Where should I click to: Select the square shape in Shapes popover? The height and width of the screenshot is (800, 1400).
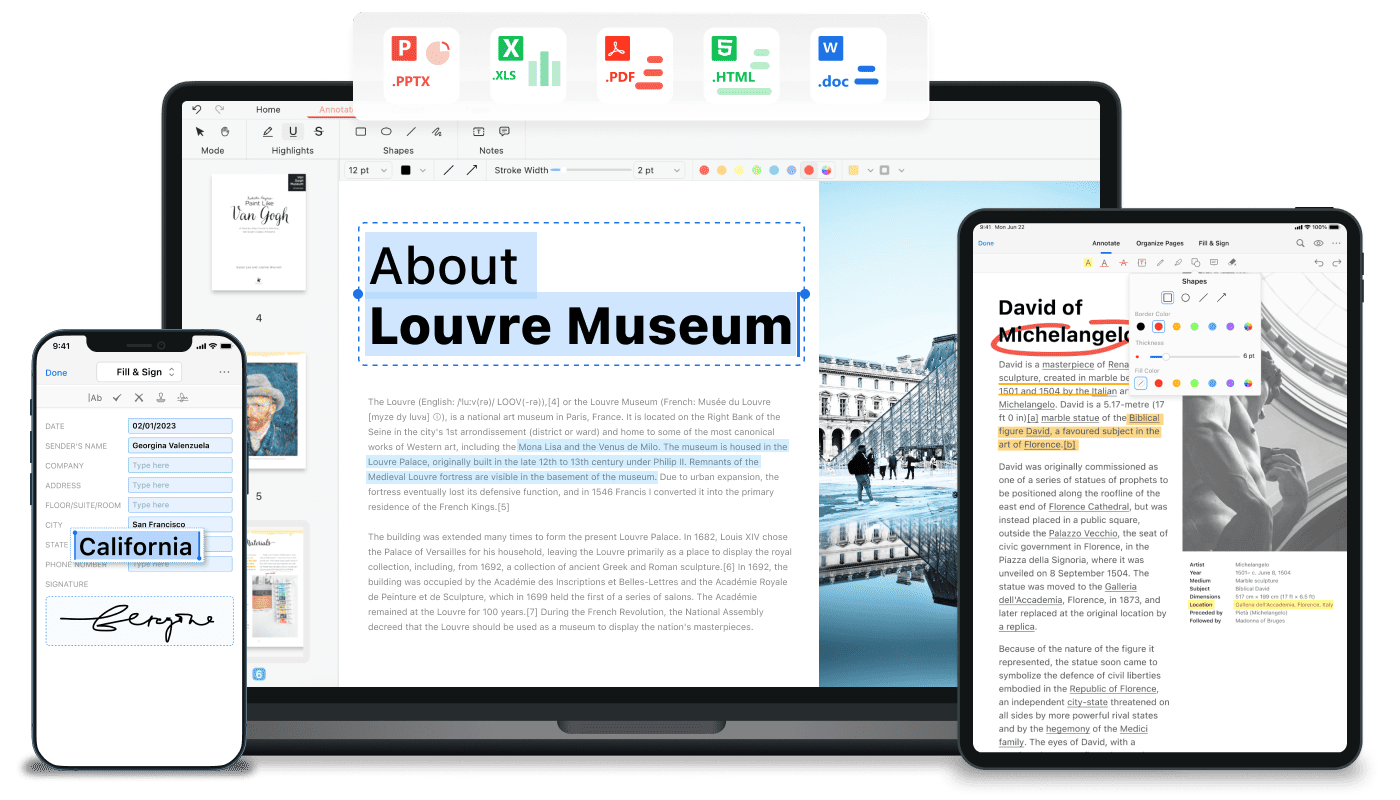coord(1167,297)
